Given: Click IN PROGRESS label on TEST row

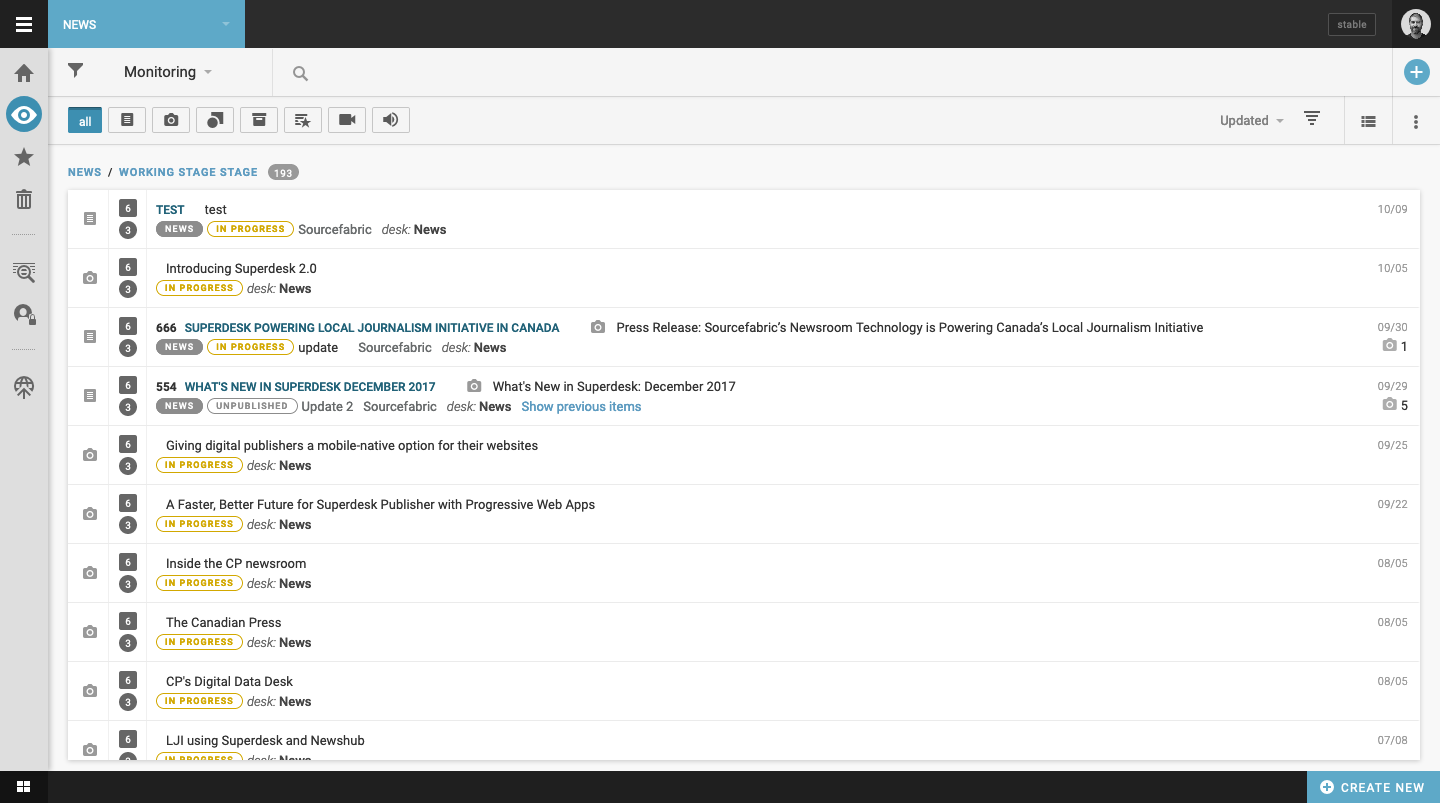Looking at the screenshot, I should tap(250, 229).
